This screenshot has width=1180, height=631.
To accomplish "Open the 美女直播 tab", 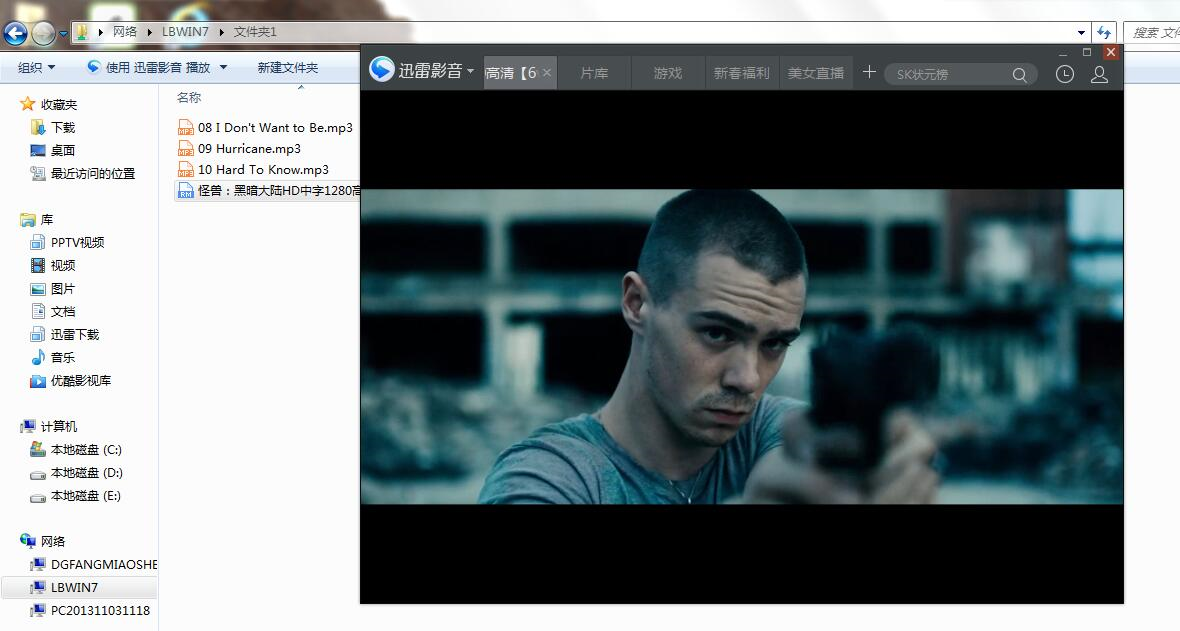I will (816, 73).
